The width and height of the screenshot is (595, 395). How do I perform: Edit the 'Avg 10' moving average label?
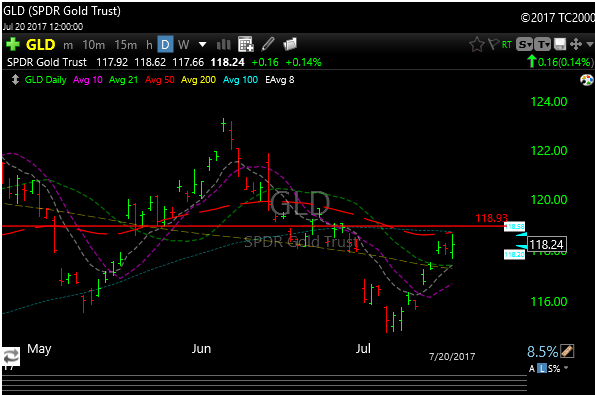(88, 80)
